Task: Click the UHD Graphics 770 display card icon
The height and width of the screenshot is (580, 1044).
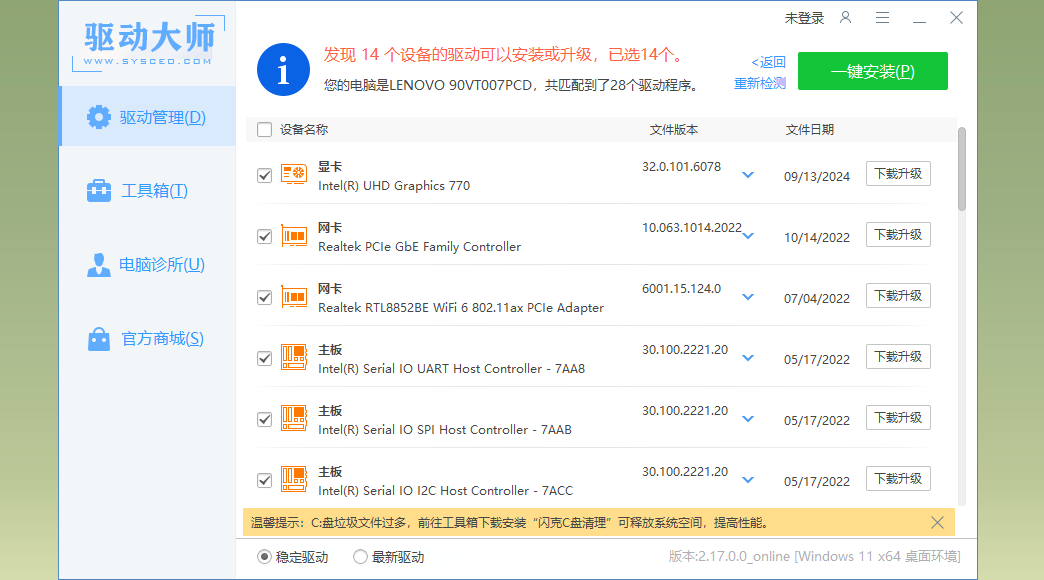Action: pos(294,175)
